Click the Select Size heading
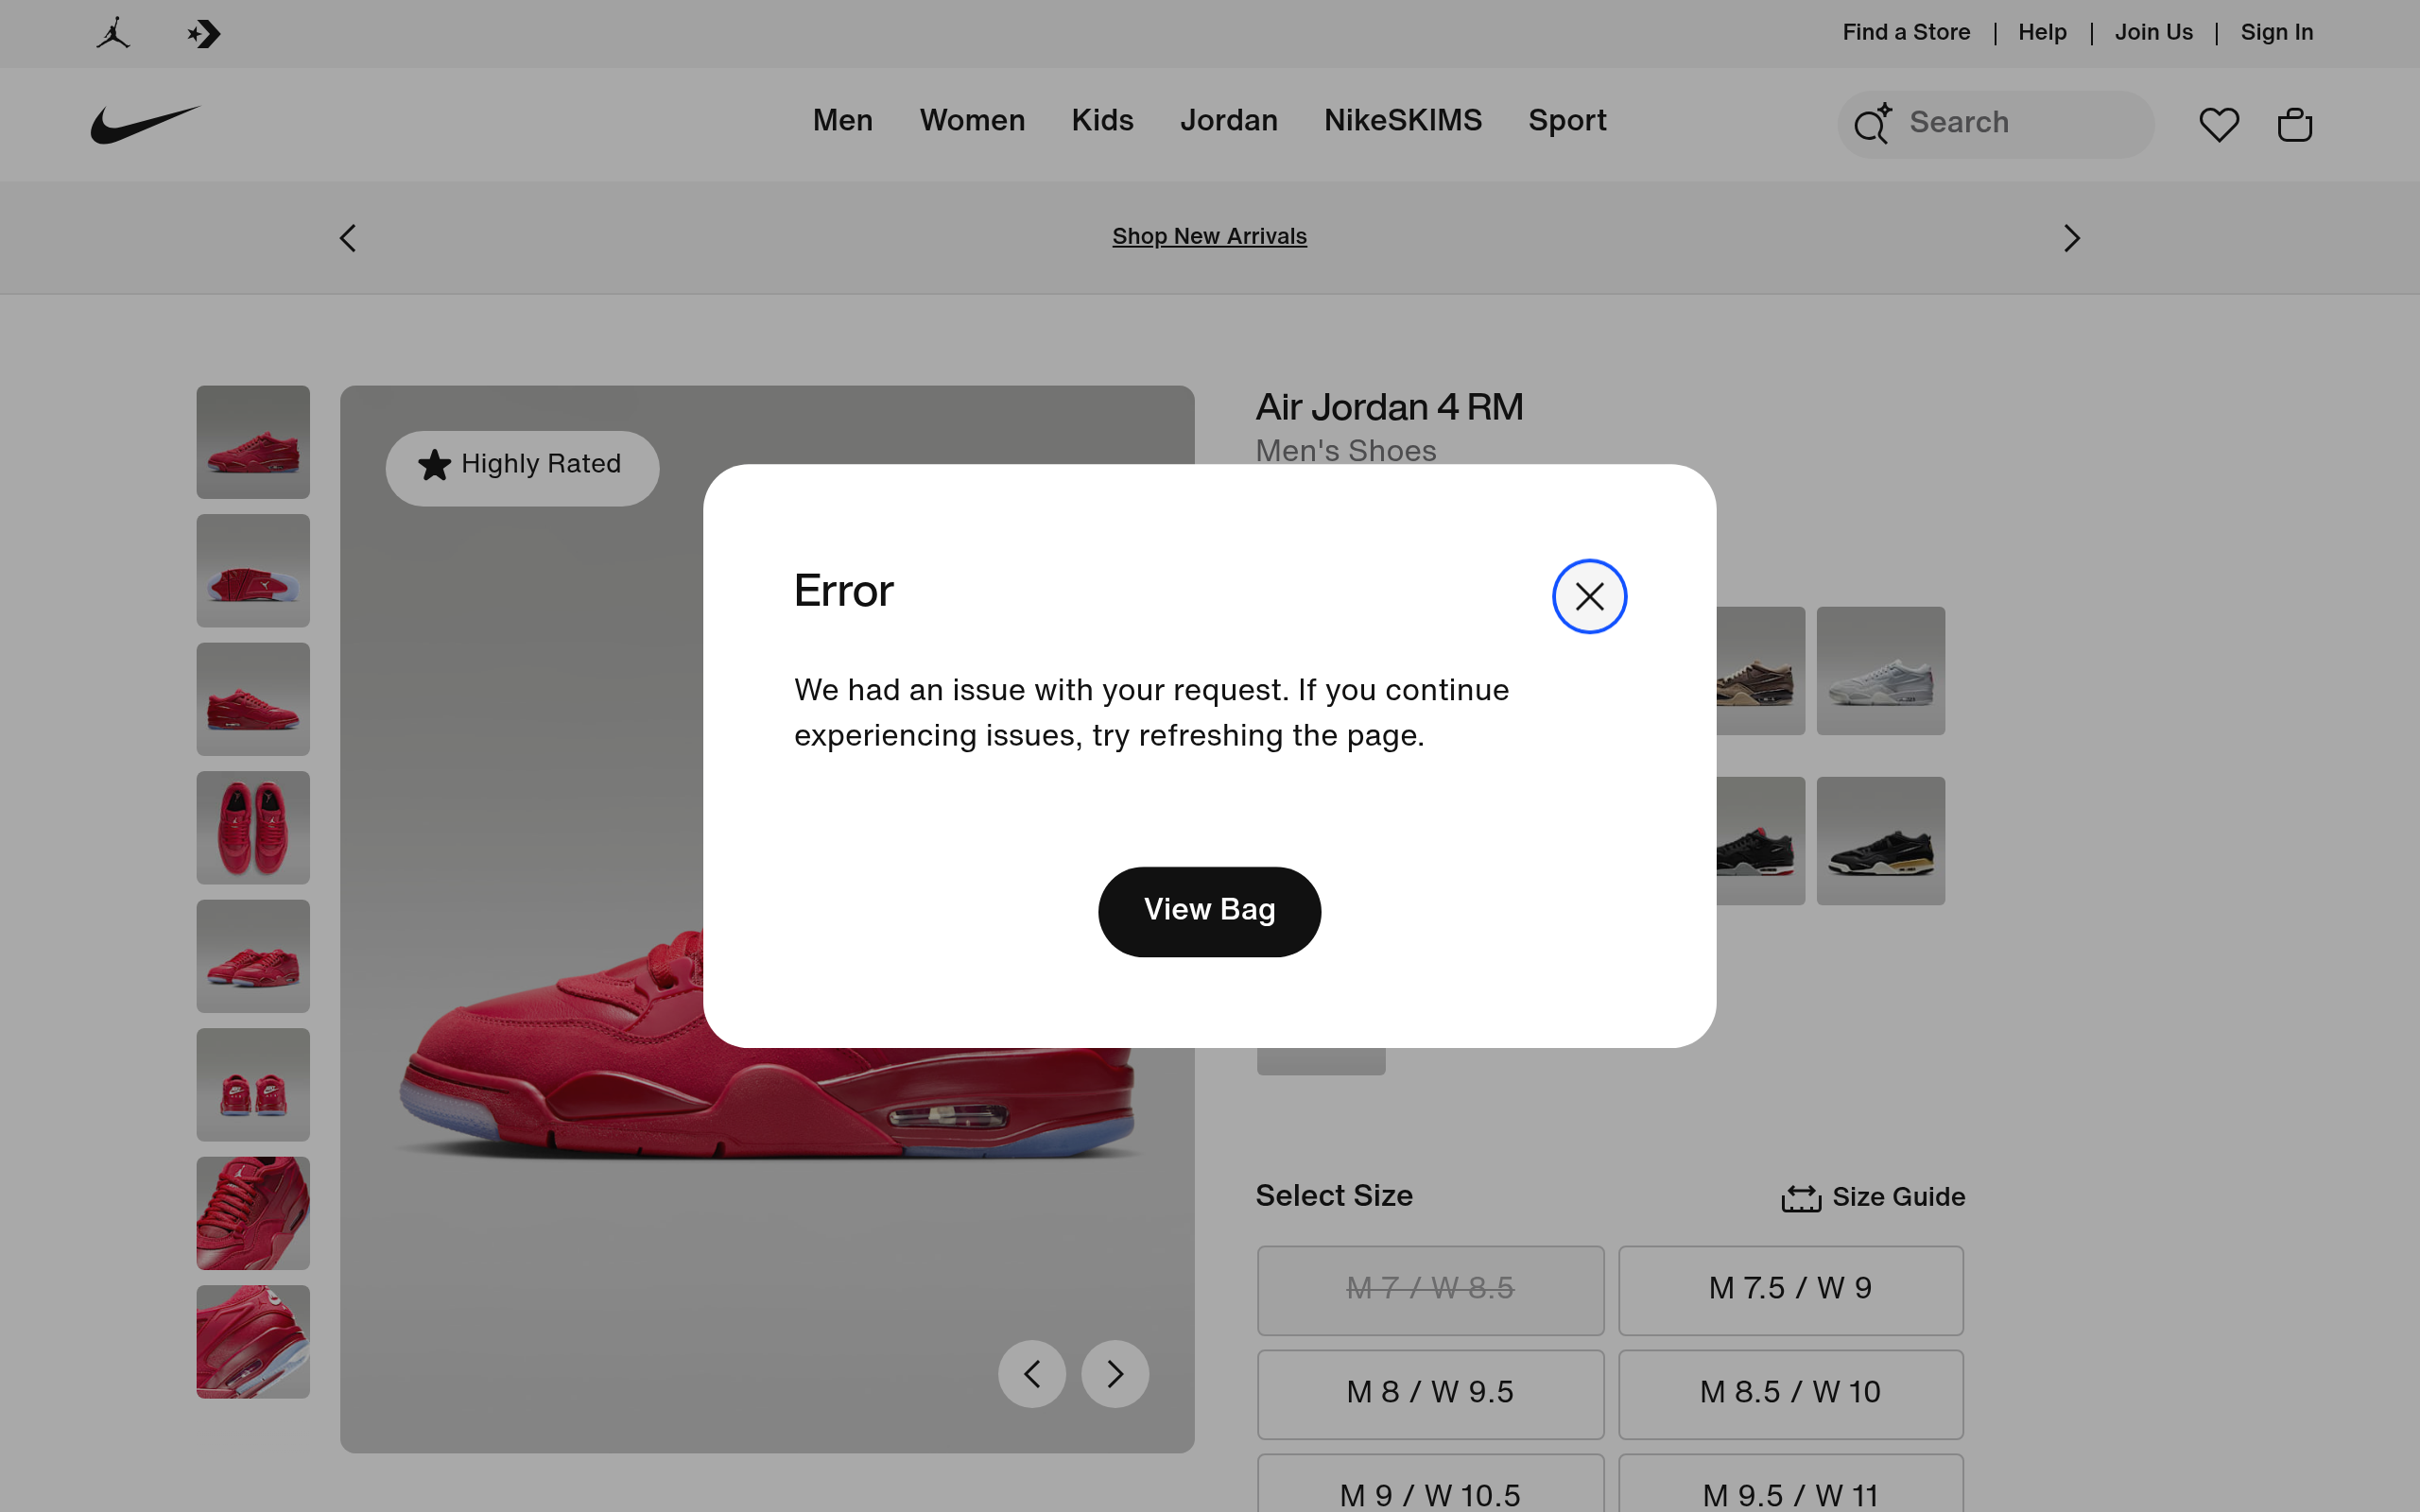2420x1512 pixels. (x=1334, y=1196)
